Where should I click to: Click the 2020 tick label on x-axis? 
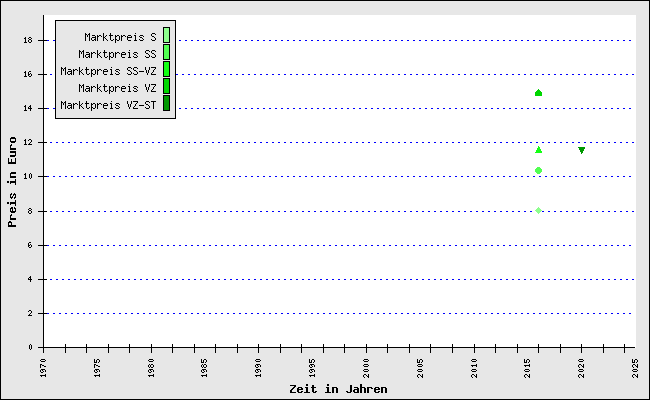[581, 366]
